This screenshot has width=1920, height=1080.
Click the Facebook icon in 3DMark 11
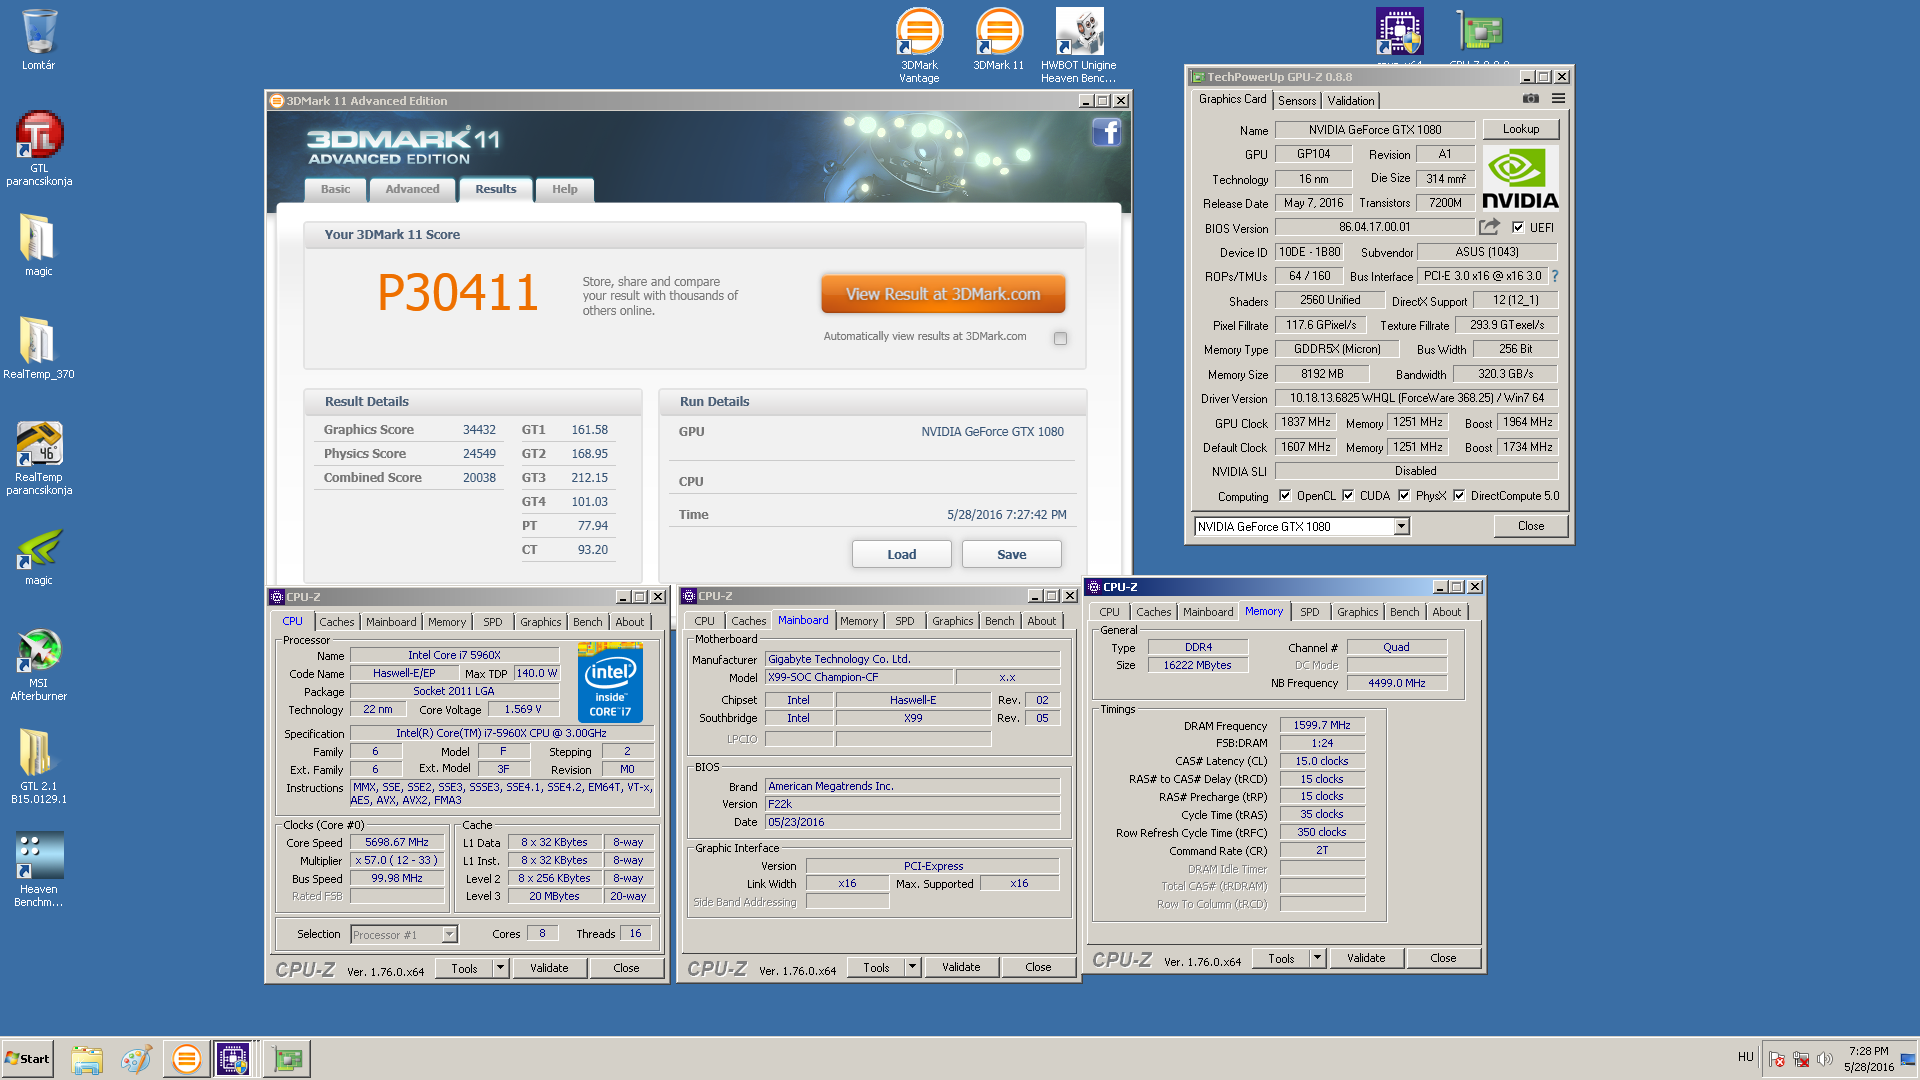(x=1106, y=133)
